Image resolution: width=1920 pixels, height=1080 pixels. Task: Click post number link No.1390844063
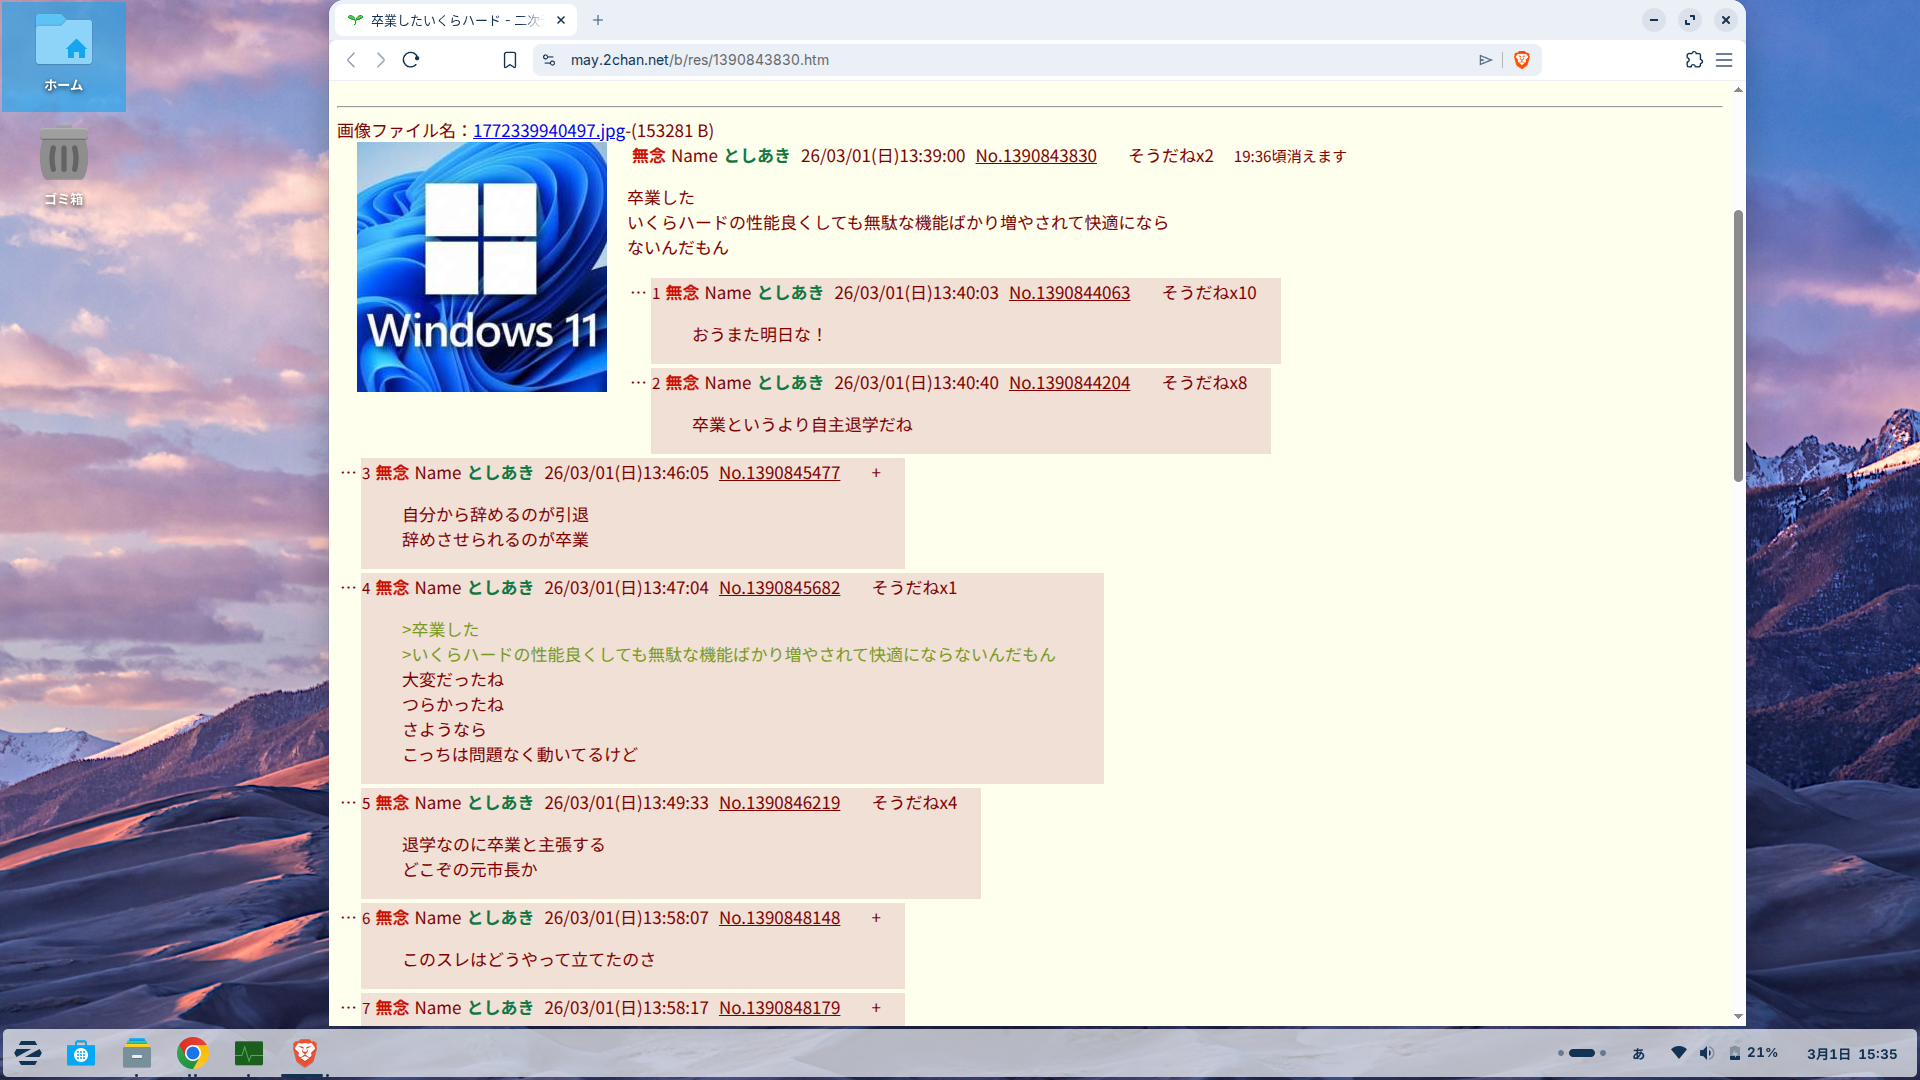point(1069,293)
